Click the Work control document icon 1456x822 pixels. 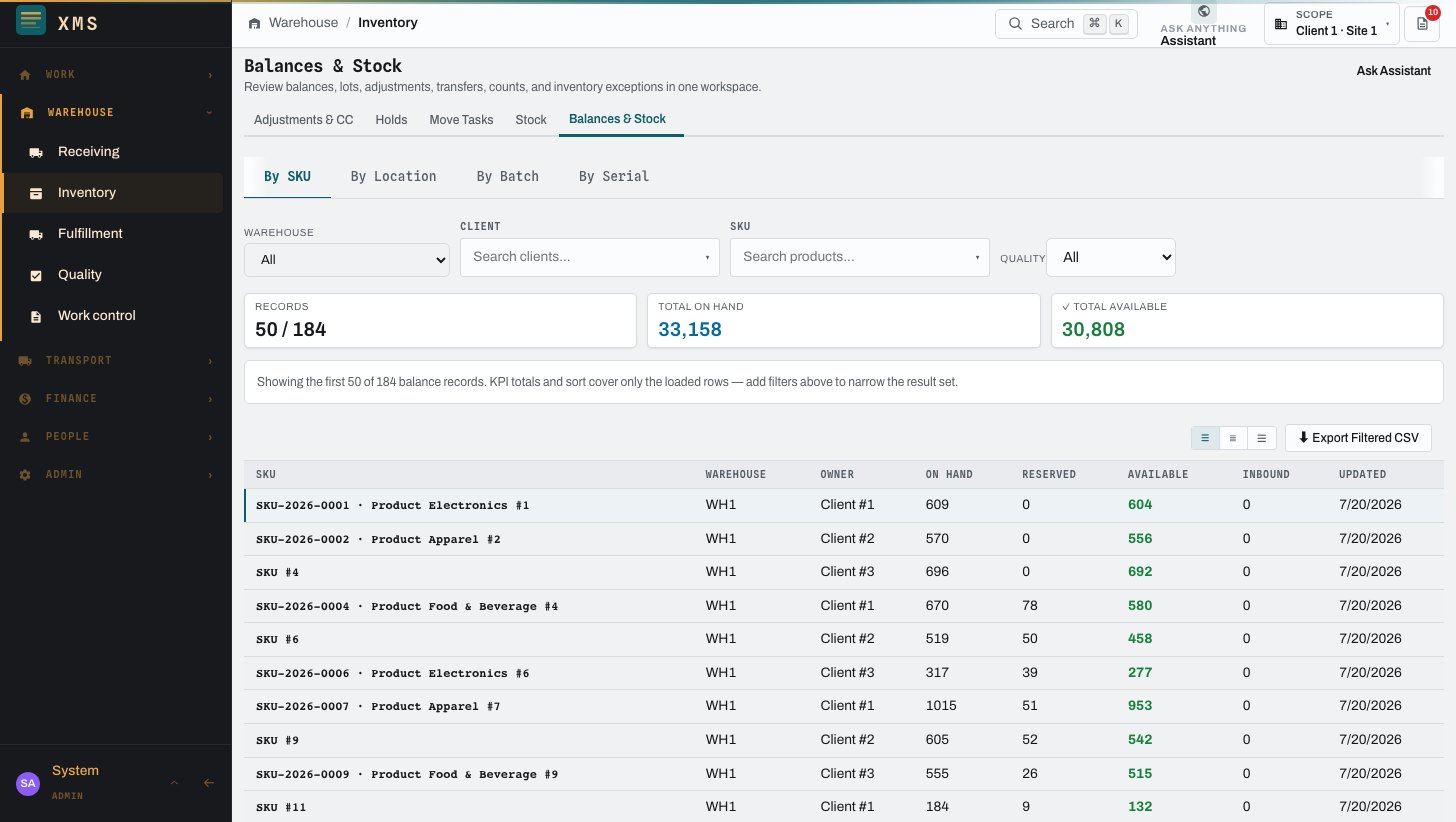point(36,316)
